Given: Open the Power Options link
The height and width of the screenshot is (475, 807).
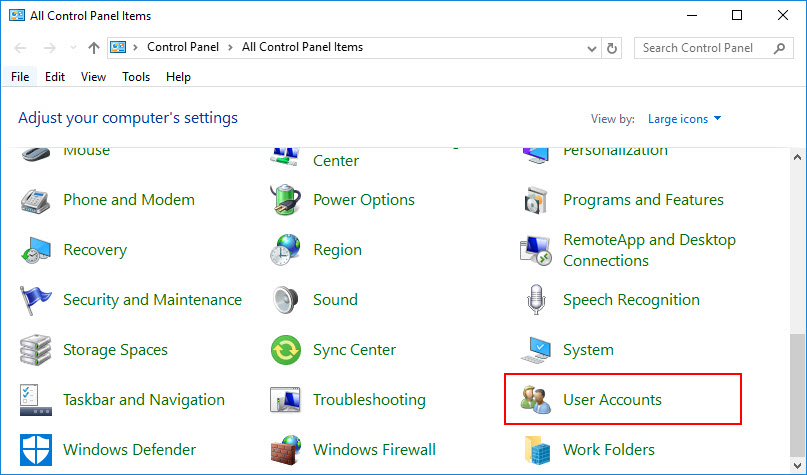Looking at the screenshot, I should click(x=364, y=200).
